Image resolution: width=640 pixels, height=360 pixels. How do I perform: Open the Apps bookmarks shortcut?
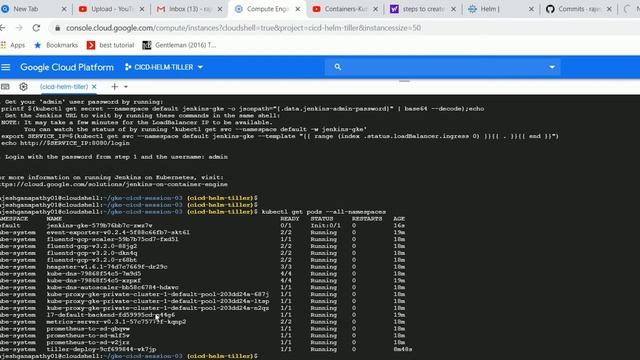(13, 45)
